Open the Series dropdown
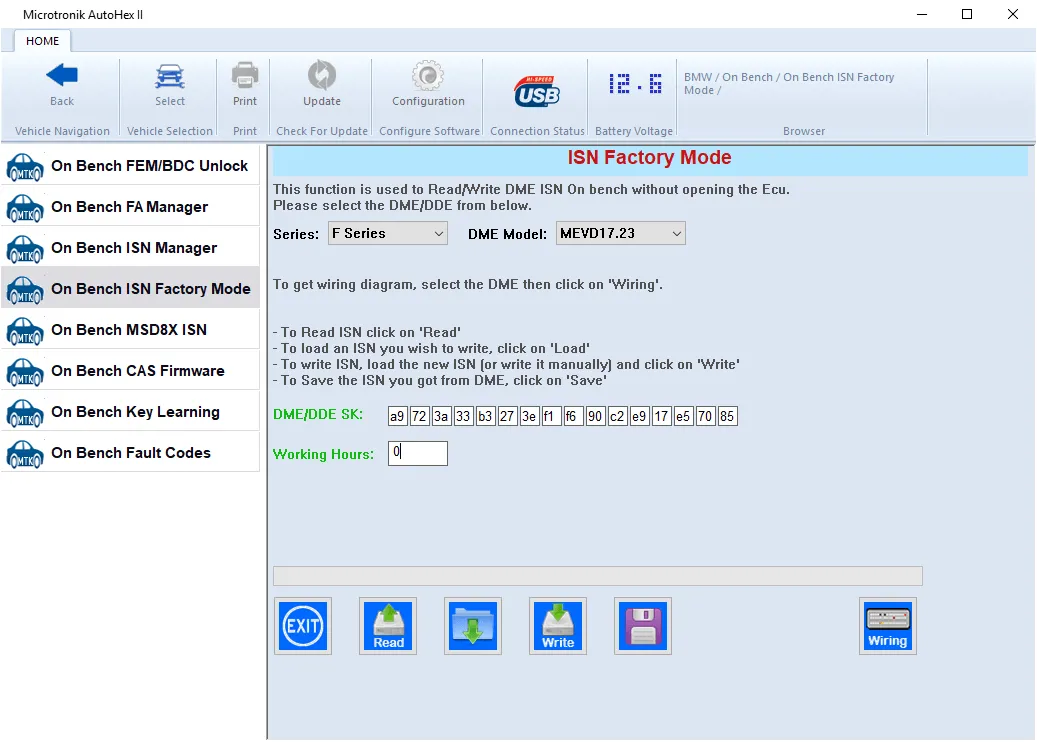Viewport: 1037px width, 742px height. click(388, 233)
